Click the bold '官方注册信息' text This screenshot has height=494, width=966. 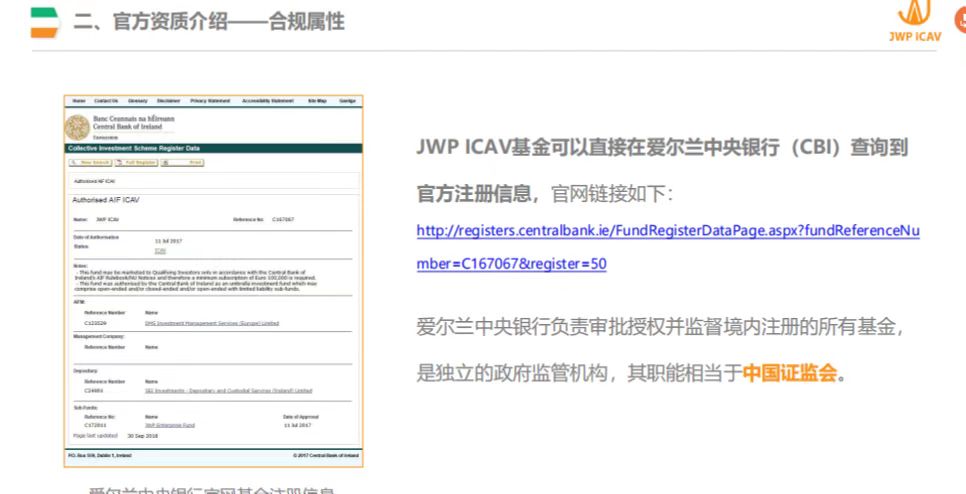click(x=474, y=194)
